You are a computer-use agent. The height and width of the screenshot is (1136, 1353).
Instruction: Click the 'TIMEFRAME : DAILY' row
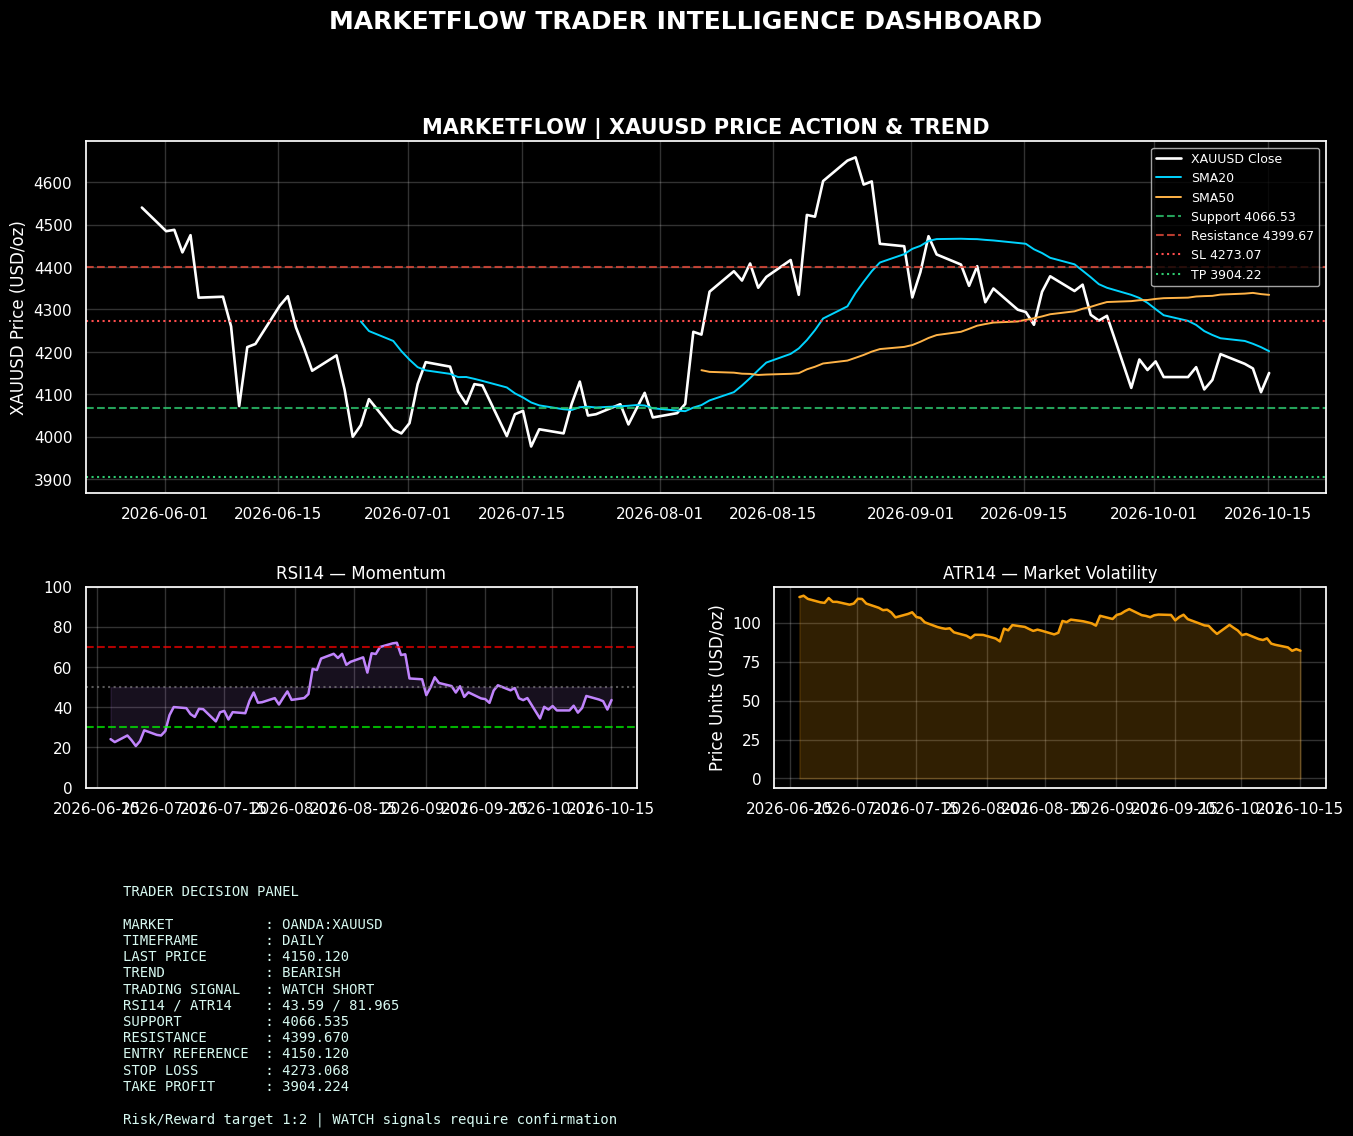pyautogui.click(x=224, y=940)
